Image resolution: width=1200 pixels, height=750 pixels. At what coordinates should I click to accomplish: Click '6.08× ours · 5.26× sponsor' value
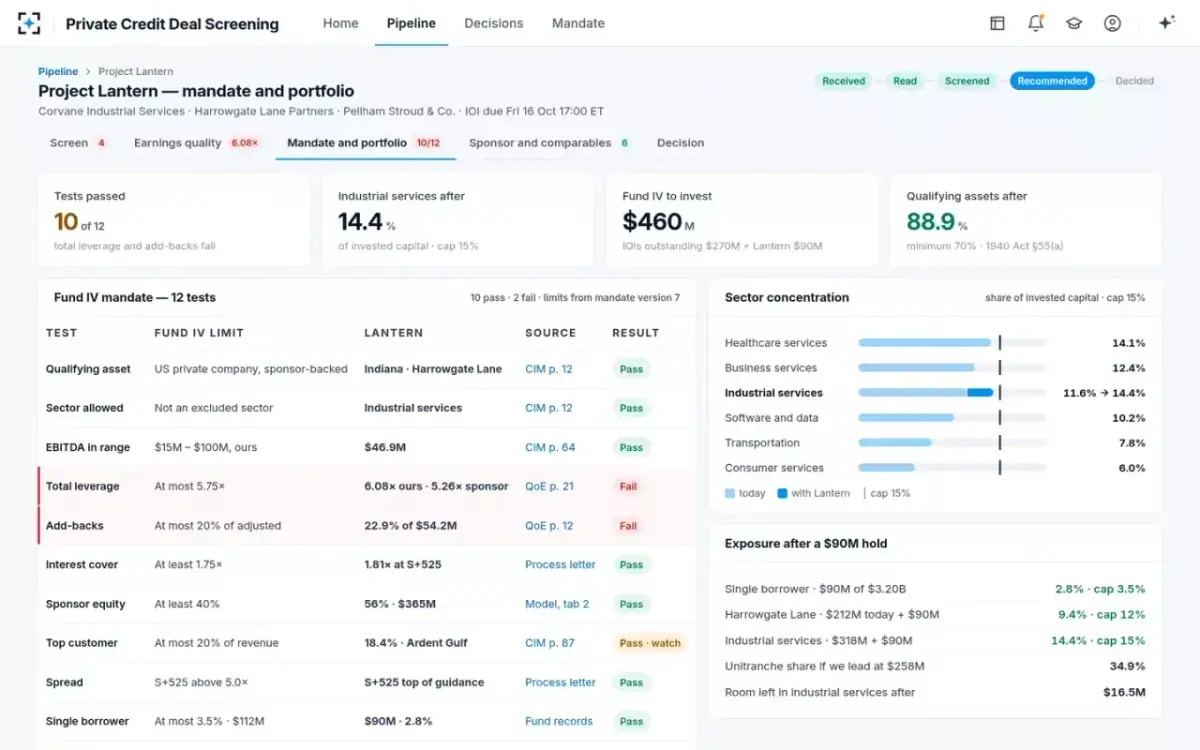coord(436,486)
